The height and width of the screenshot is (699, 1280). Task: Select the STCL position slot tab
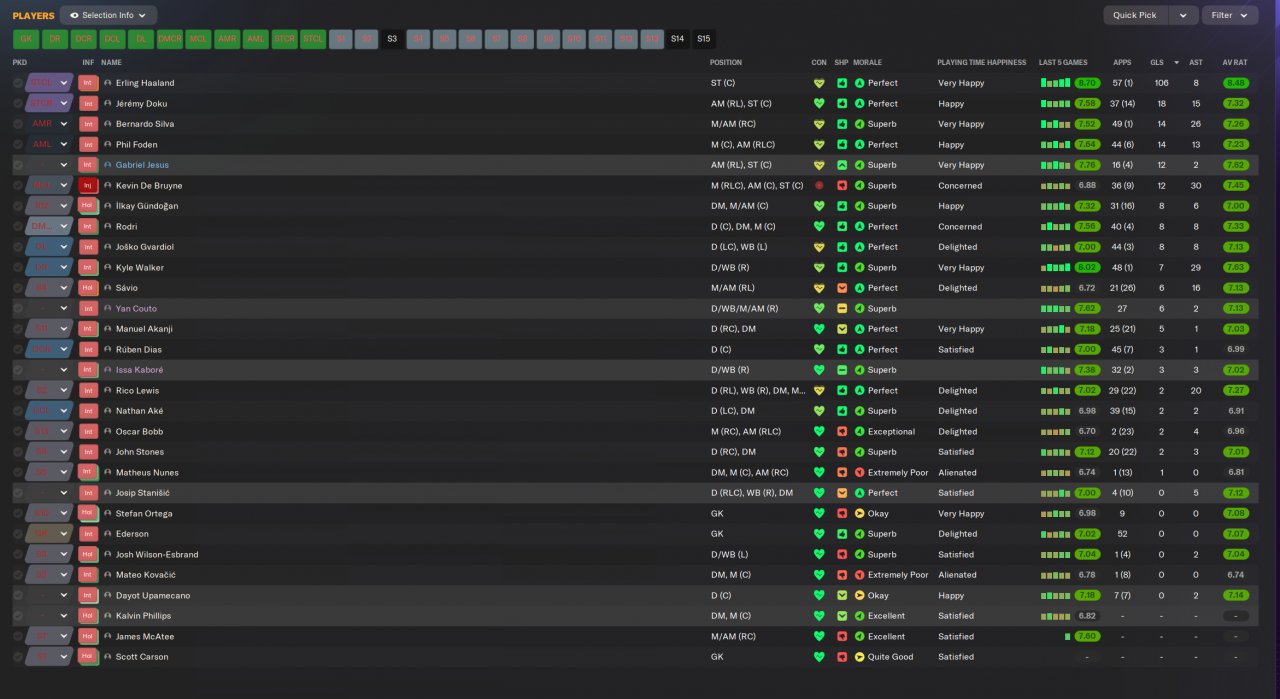tap(313, 39)
